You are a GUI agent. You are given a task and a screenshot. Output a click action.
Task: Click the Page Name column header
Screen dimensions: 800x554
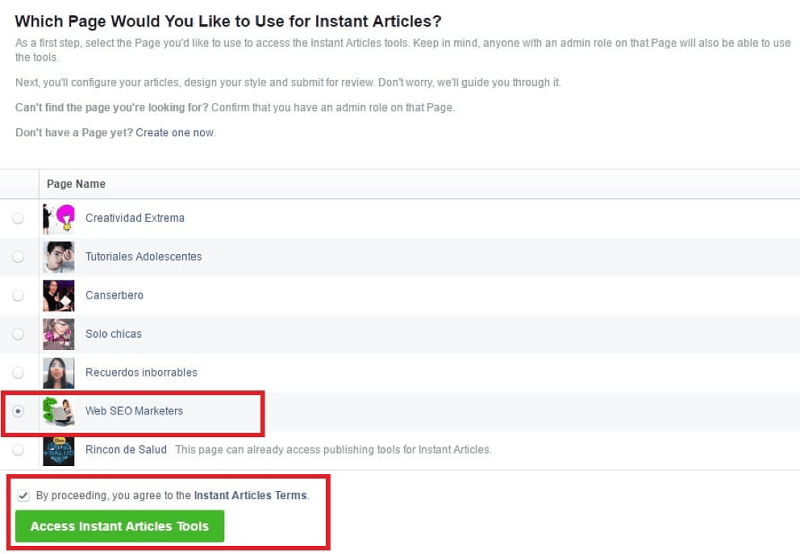(75, 184)
